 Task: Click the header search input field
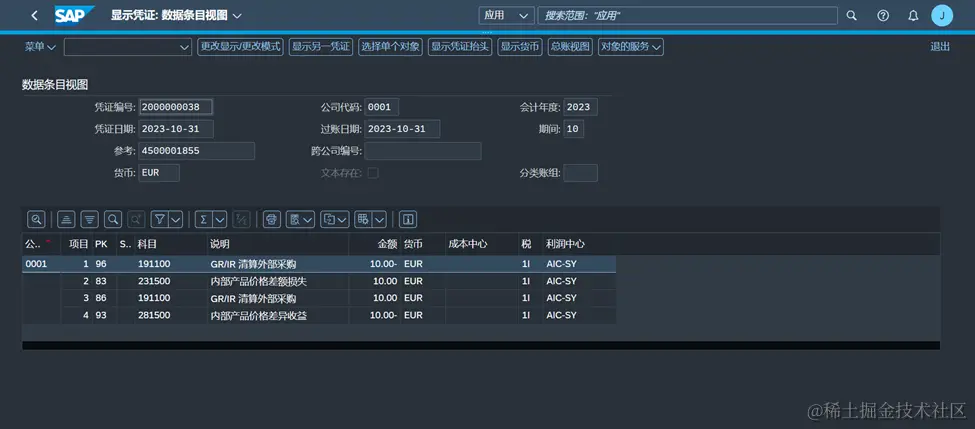[x=688, y=16]
